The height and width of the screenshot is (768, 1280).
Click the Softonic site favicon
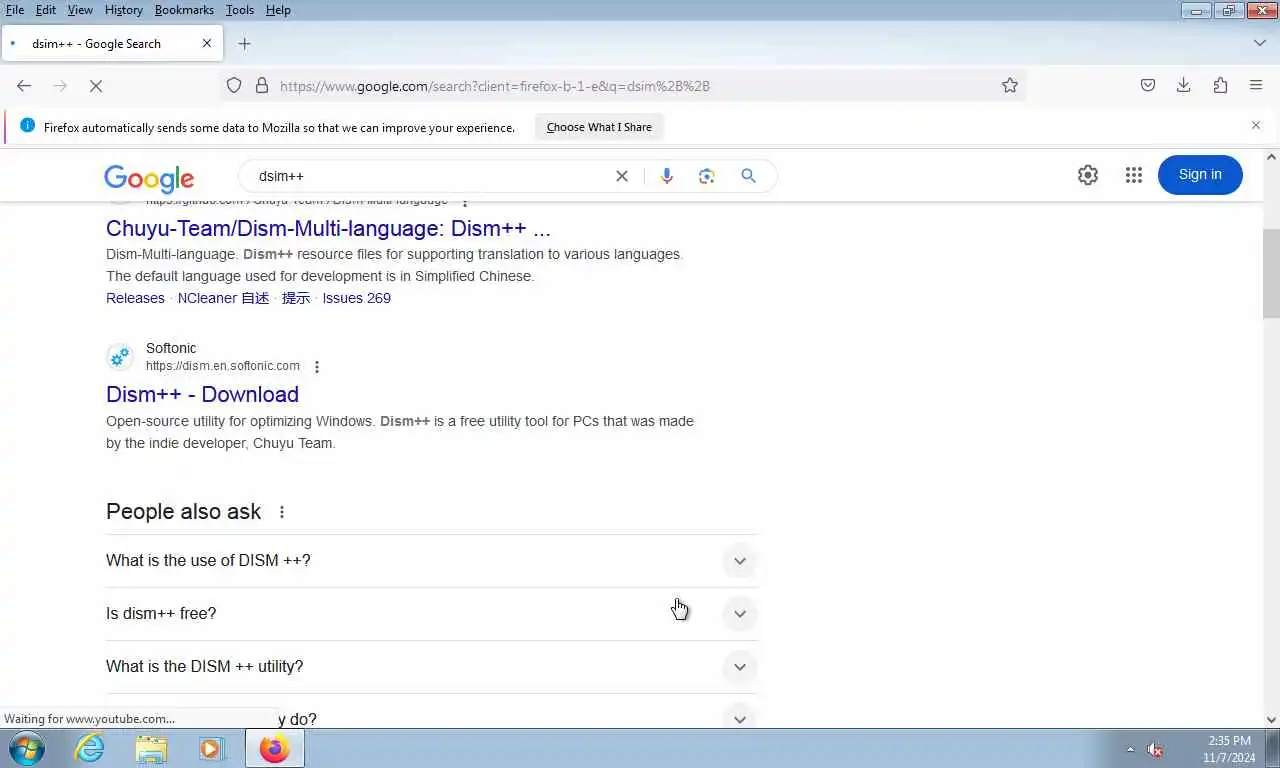pos(120,357)
